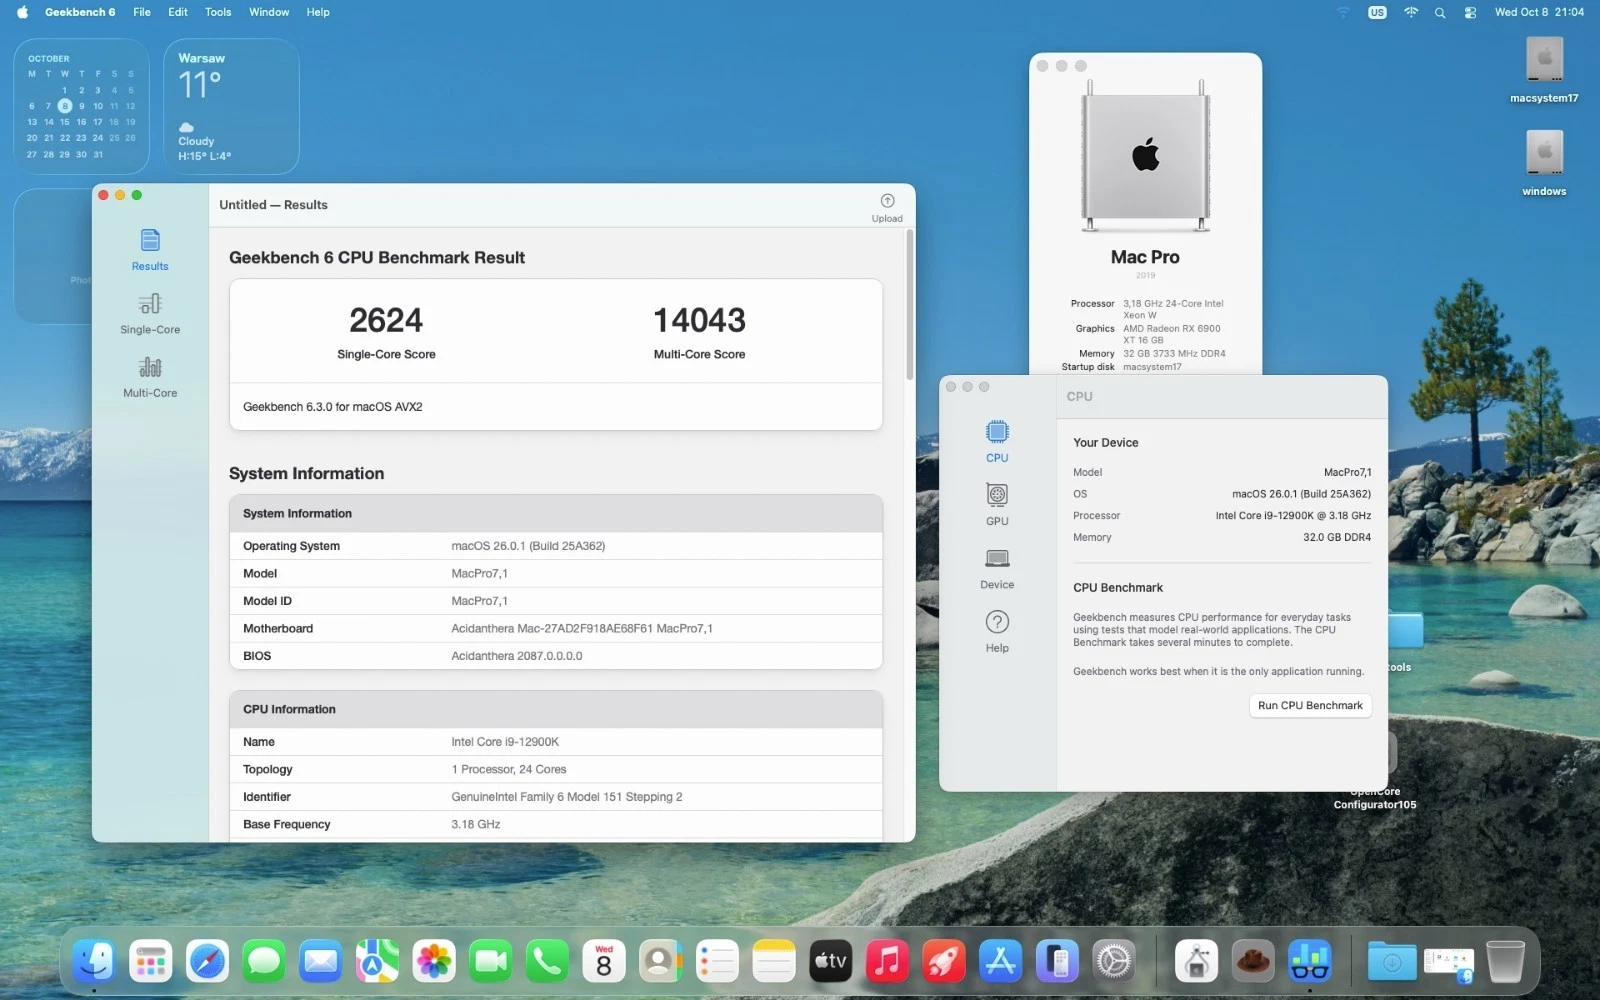Open the File menu
This screenshot has width=1600, height=1000.
(x=142, y=12)
